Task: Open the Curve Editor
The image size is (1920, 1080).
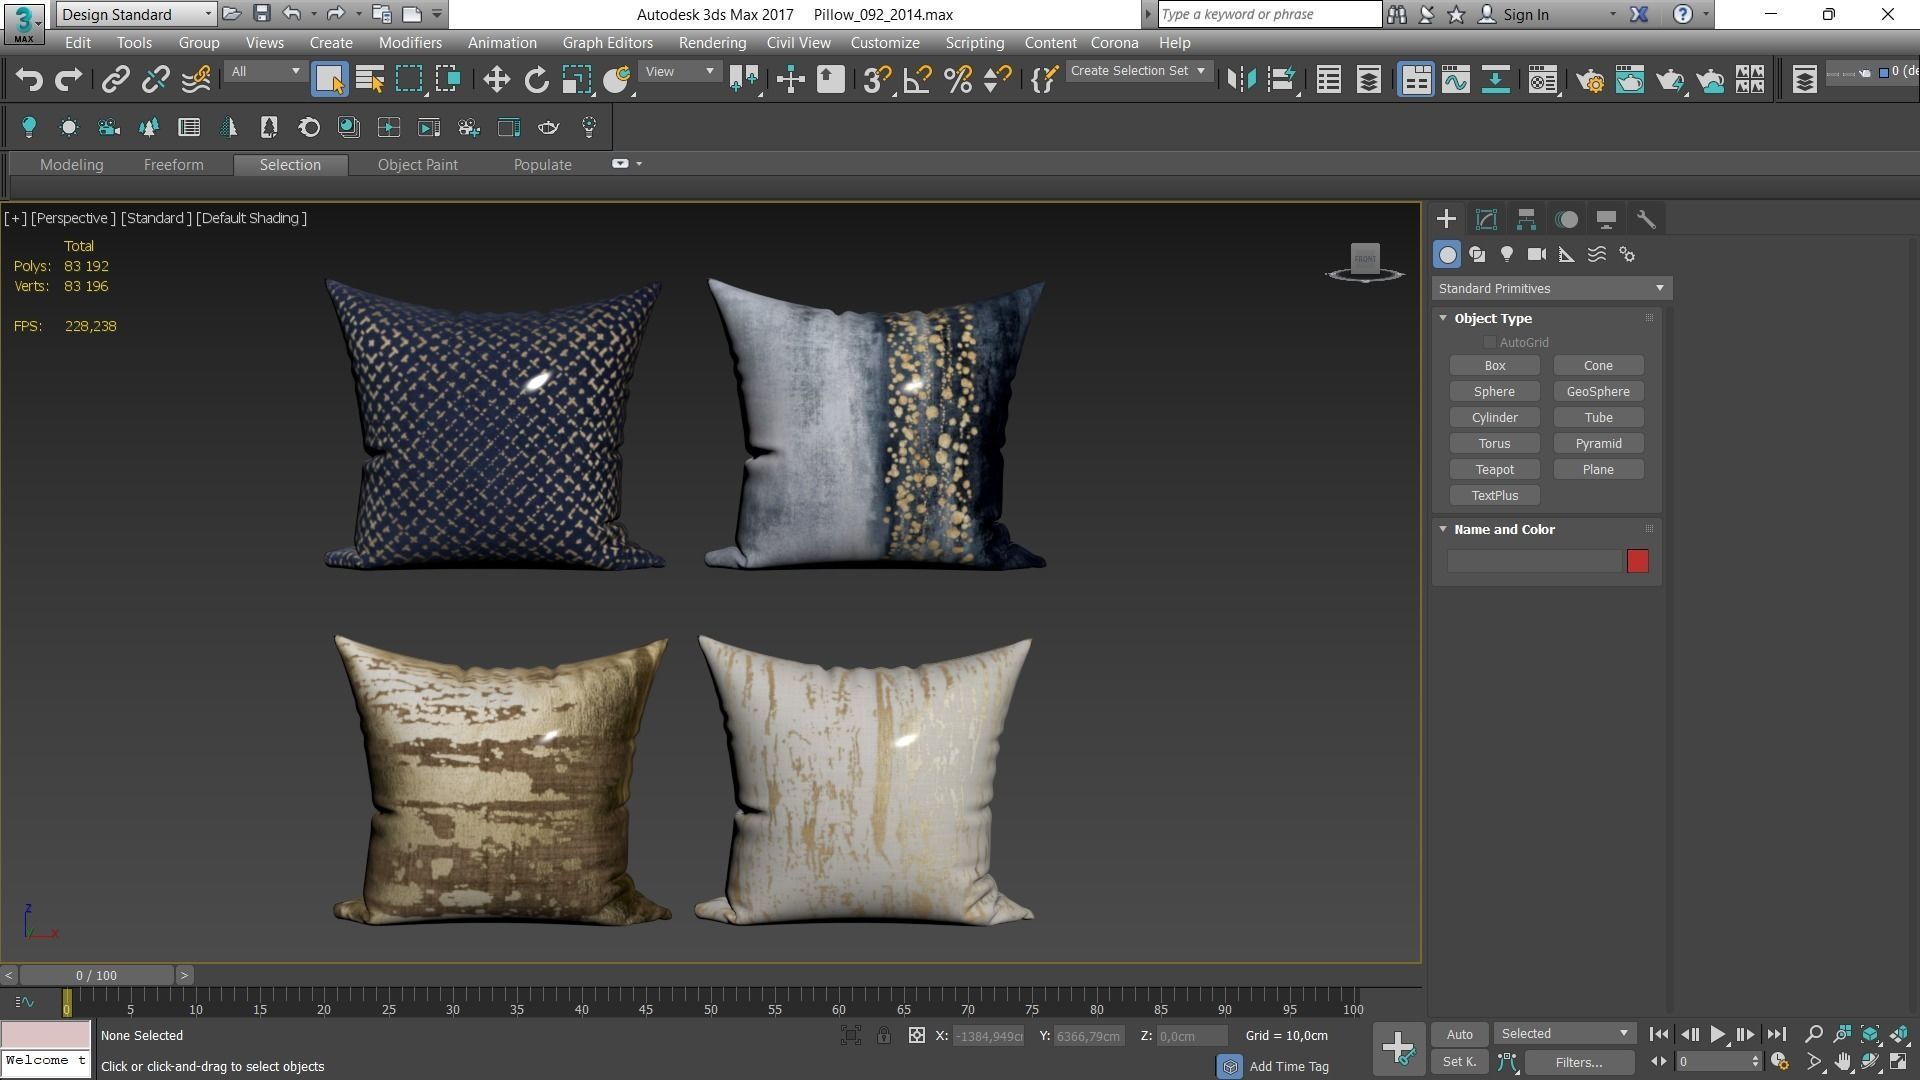Action: tap(1455, 80)
